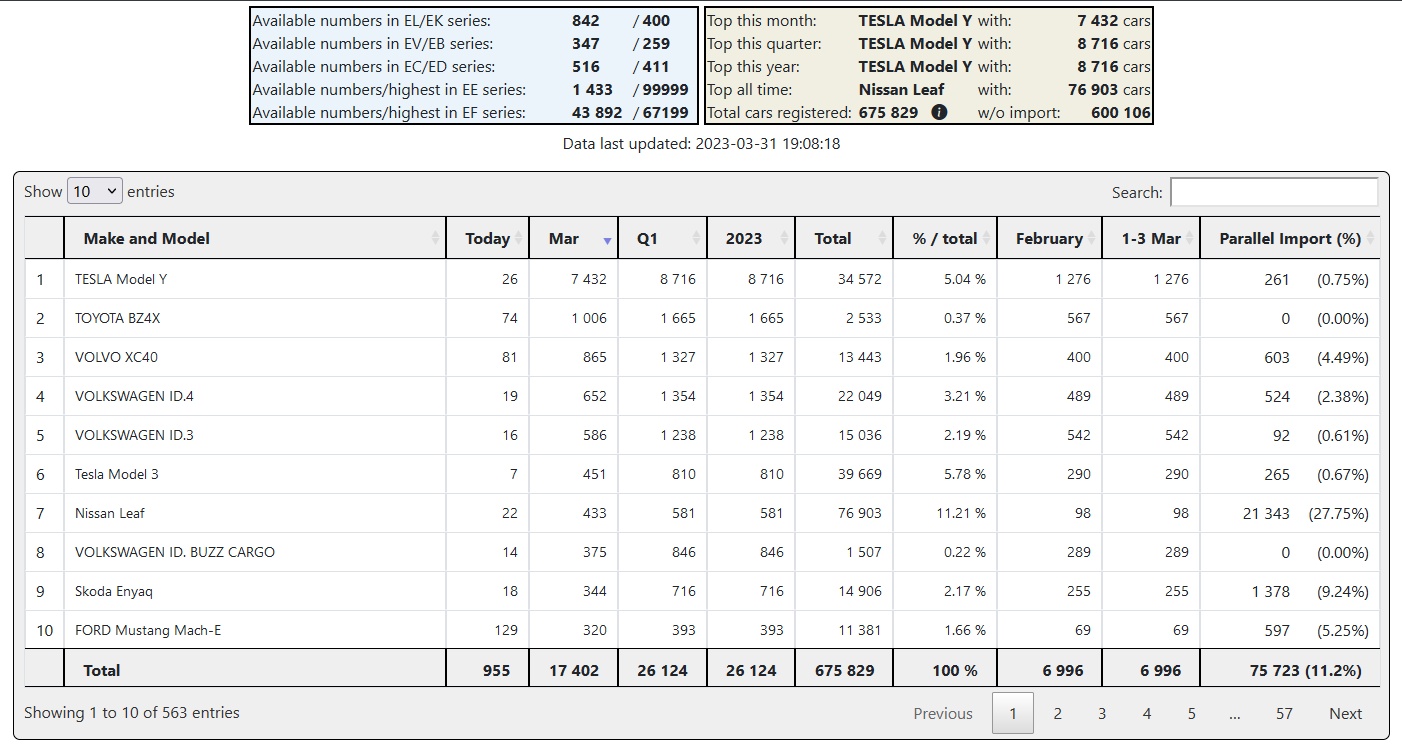
Task: Click the 600 106 w/o import value
Action: pos(1120,113)
